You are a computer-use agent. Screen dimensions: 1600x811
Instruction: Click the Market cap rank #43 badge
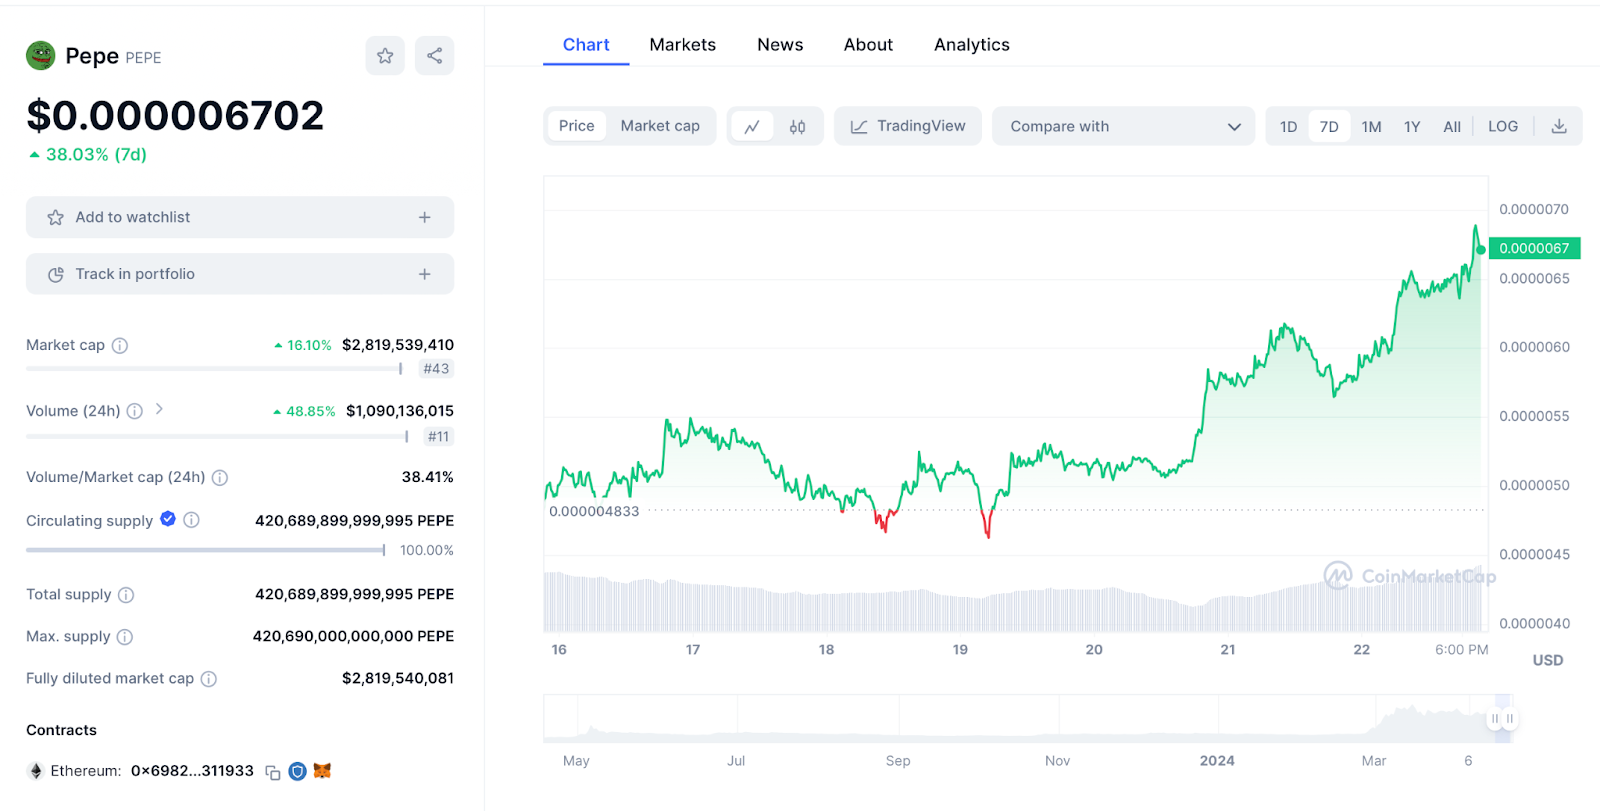(436, 369)
